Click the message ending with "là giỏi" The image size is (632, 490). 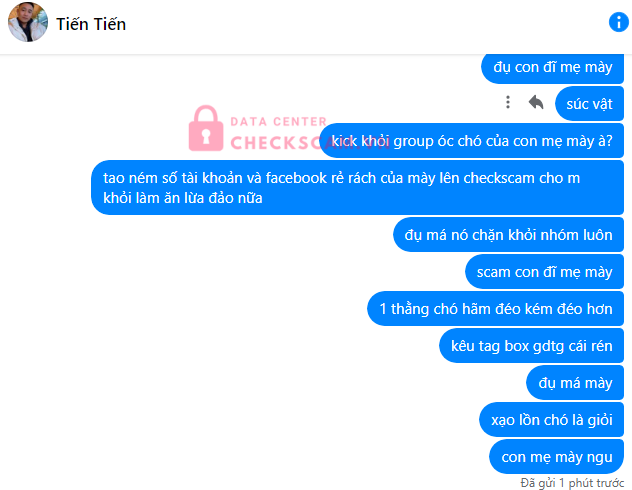coord(551,418)
